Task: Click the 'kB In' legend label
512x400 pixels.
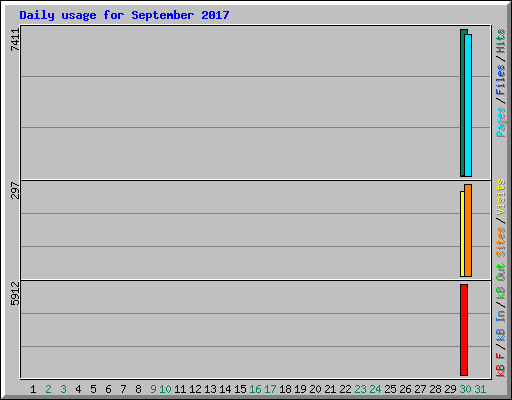Action: 500,325
